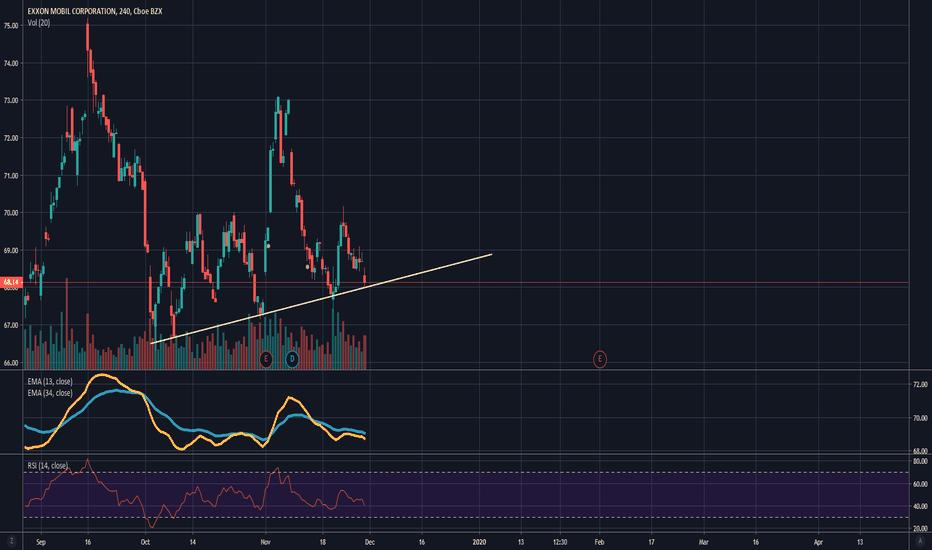Click the 70.00 price axis label on main chart
932x550 pixels.
11,213
